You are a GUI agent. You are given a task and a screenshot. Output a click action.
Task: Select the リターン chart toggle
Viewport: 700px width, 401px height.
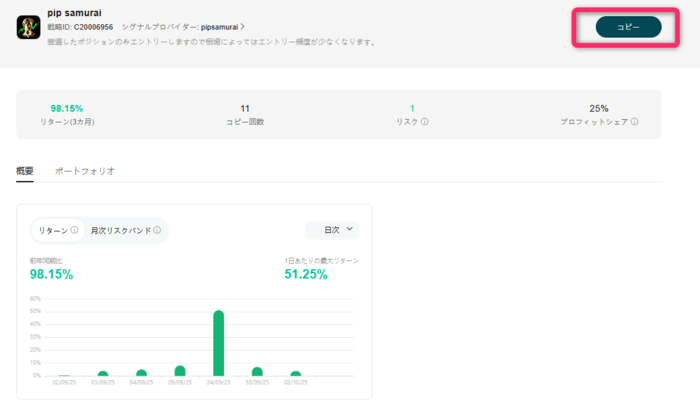53,230
